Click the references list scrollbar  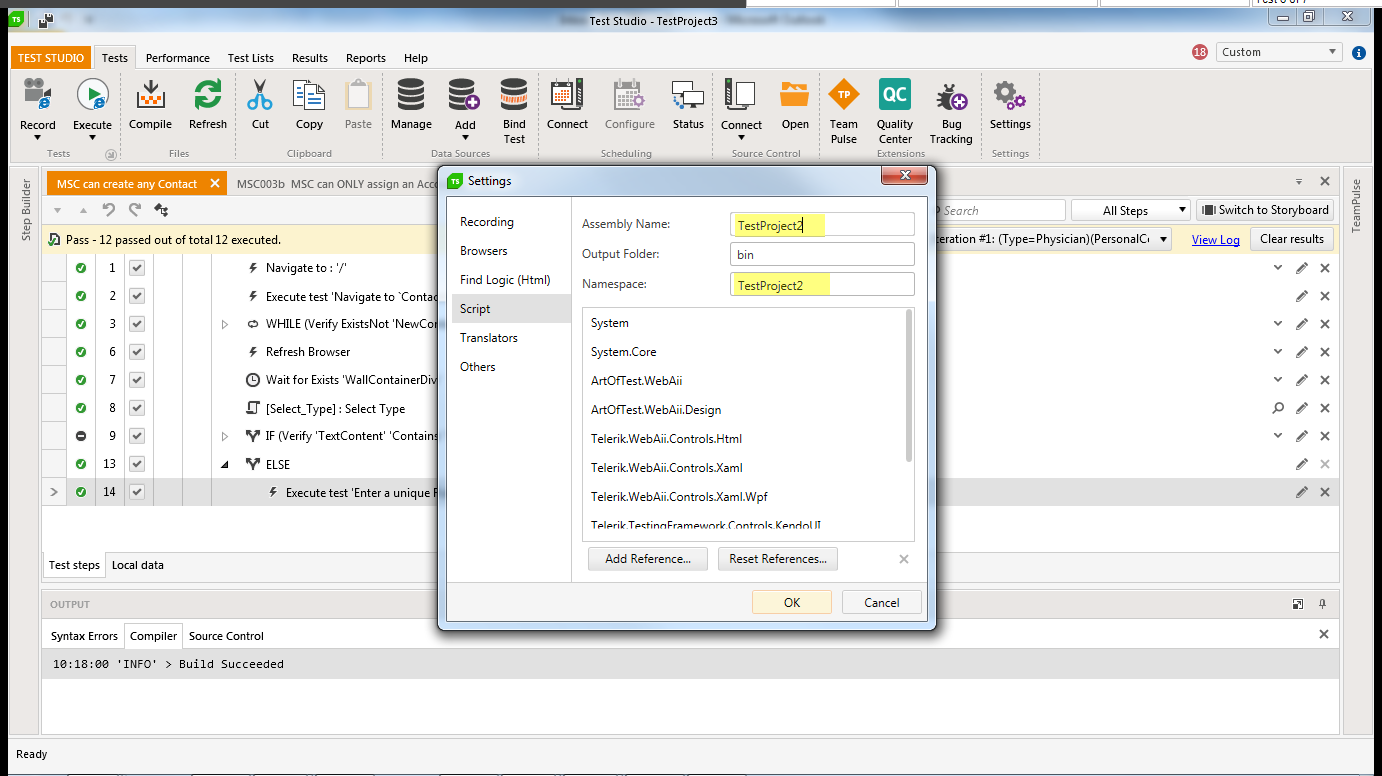click(x=909, y=385)
